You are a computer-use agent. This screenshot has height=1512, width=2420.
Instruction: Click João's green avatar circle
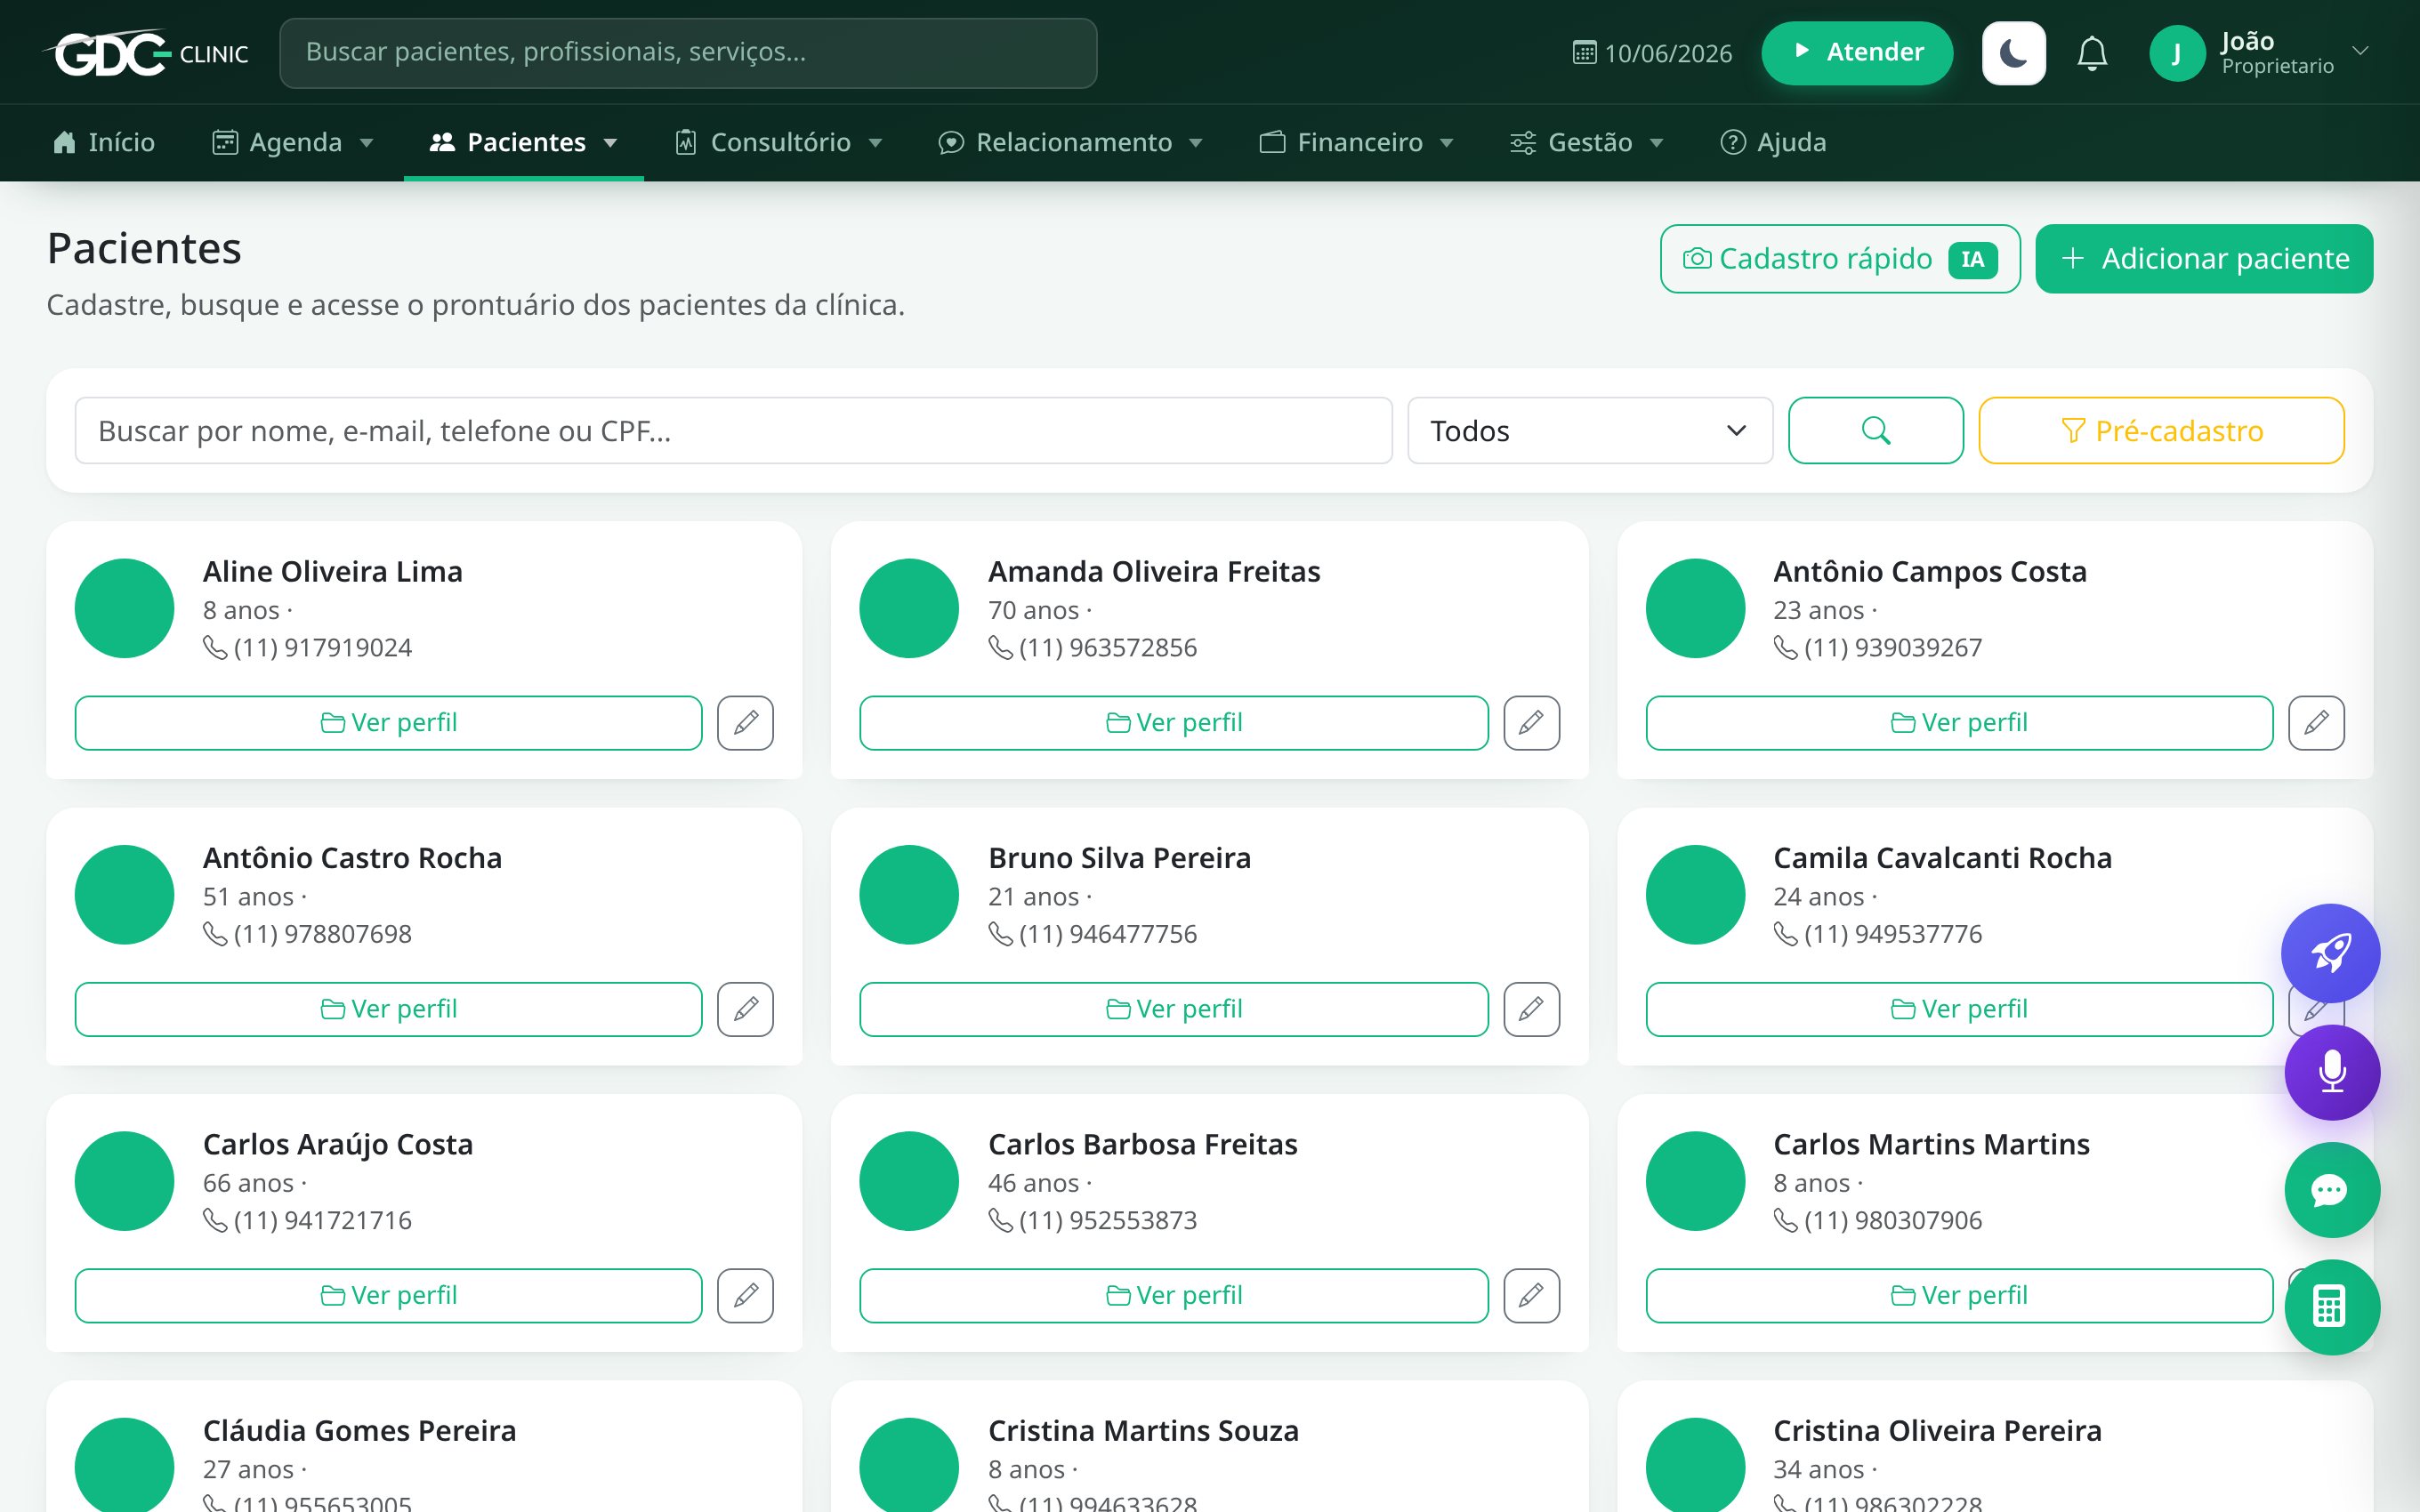[x=2177, y=53]
